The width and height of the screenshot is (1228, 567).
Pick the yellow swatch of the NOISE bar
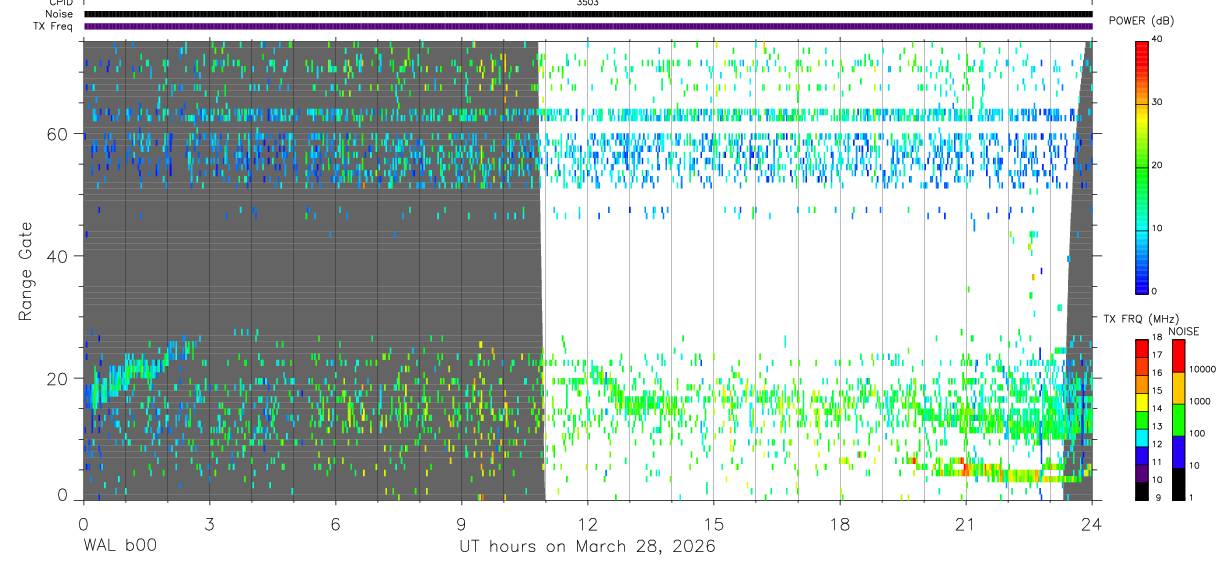1178,388
